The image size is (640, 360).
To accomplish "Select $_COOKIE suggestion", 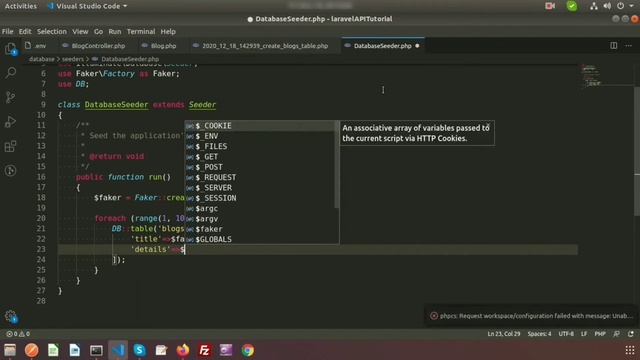I will click(x=260, y=126).
